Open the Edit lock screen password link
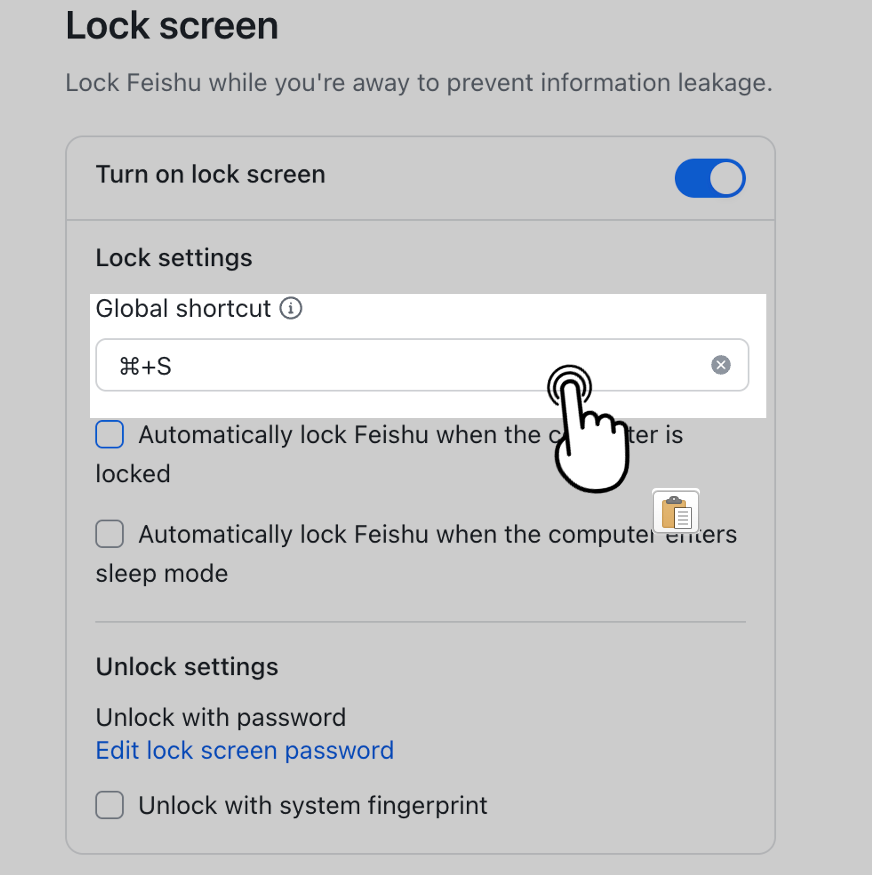 [x=244, y=750]
